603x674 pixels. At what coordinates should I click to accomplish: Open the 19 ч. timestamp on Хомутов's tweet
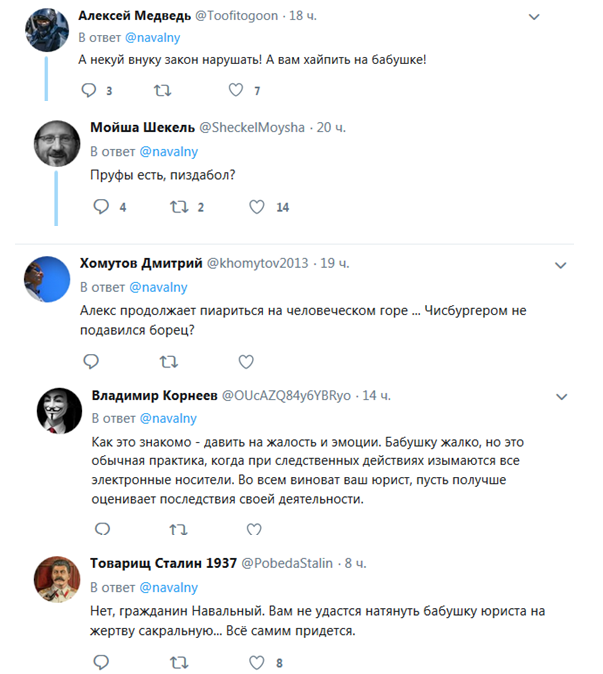click(x=335, y=263)
